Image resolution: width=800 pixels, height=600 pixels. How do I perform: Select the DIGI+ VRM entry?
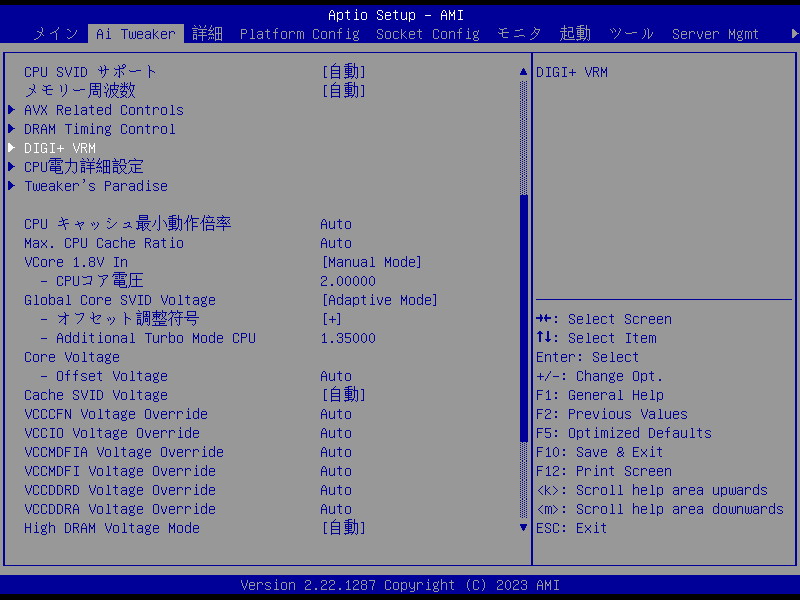pyautogui.click(x=60, y=148)
